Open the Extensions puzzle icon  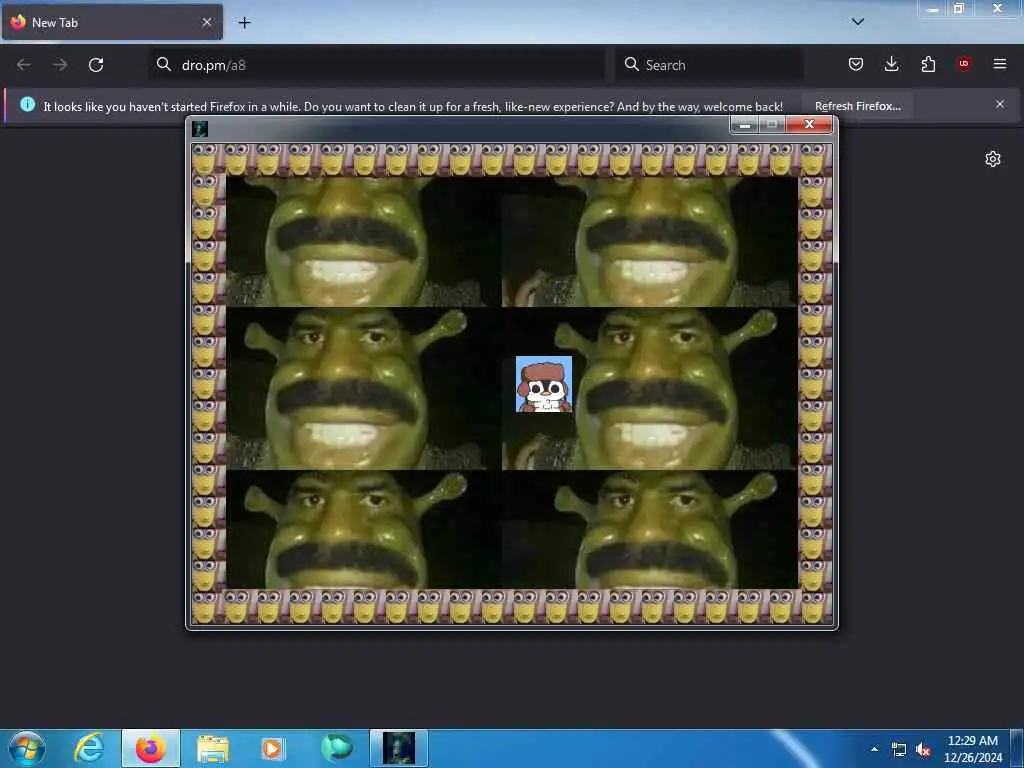click(x=928, y=64)
